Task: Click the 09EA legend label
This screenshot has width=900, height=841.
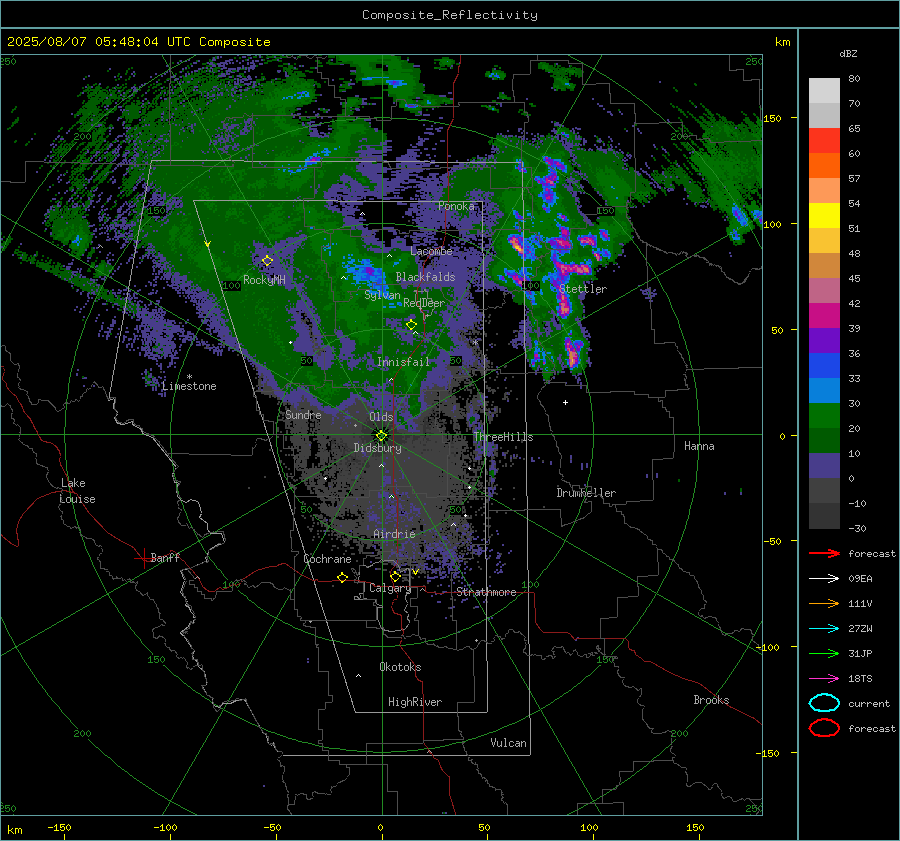Action: pyautogui.click(x=860, y=579)
